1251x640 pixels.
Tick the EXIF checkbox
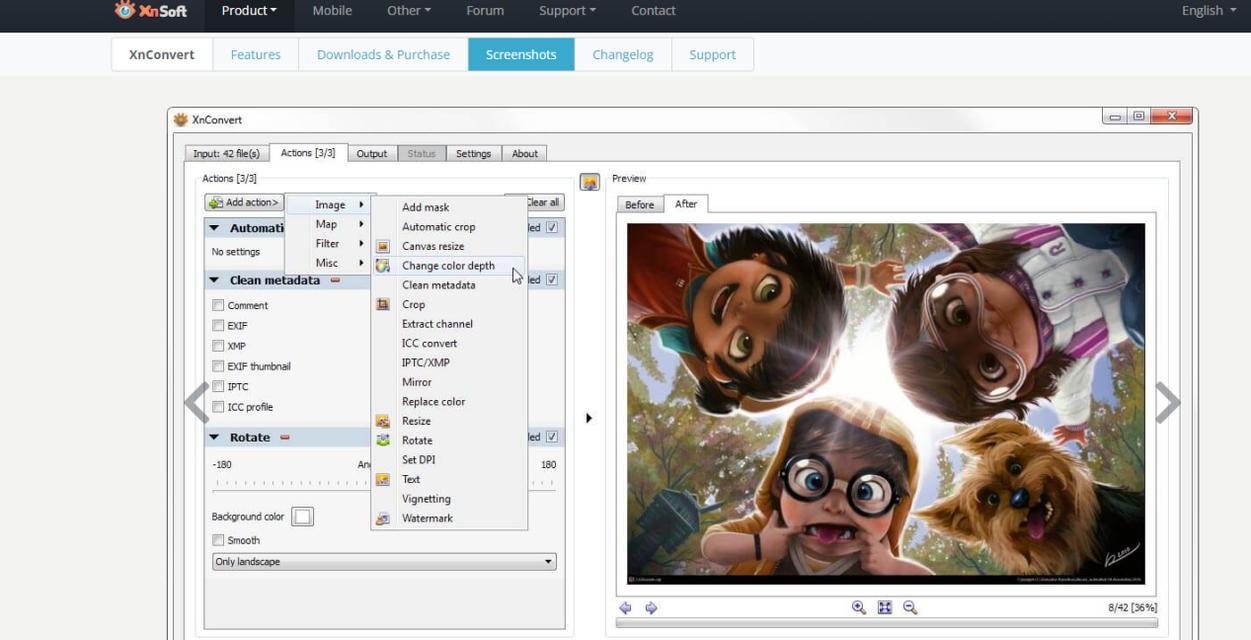tap(218, 325)
